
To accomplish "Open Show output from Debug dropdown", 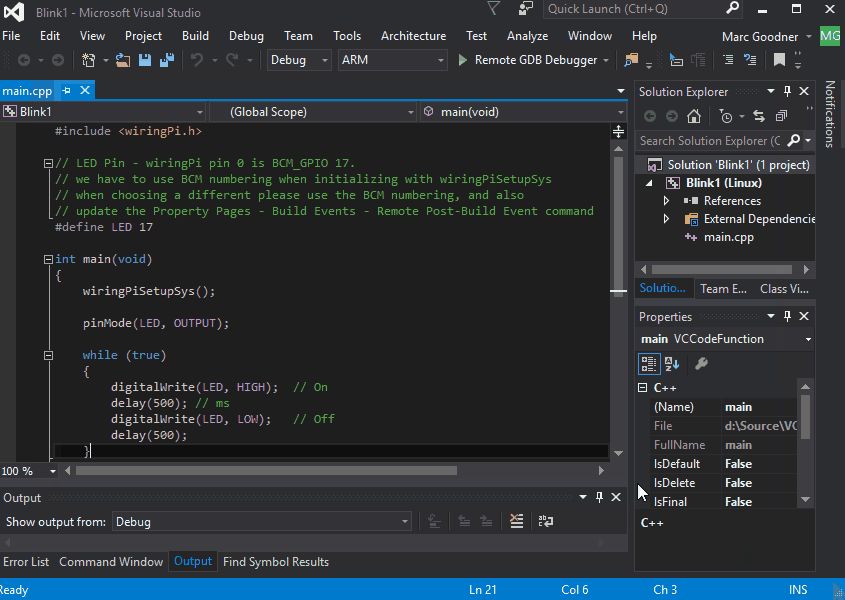I will pyautogui.click(x=261, y=522).
